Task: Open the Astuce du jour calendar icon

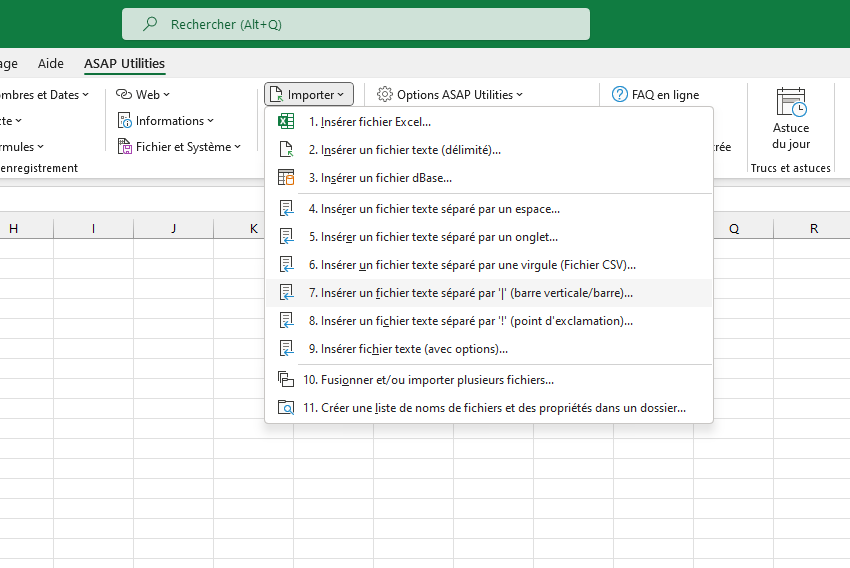Action: coord(791,102)
